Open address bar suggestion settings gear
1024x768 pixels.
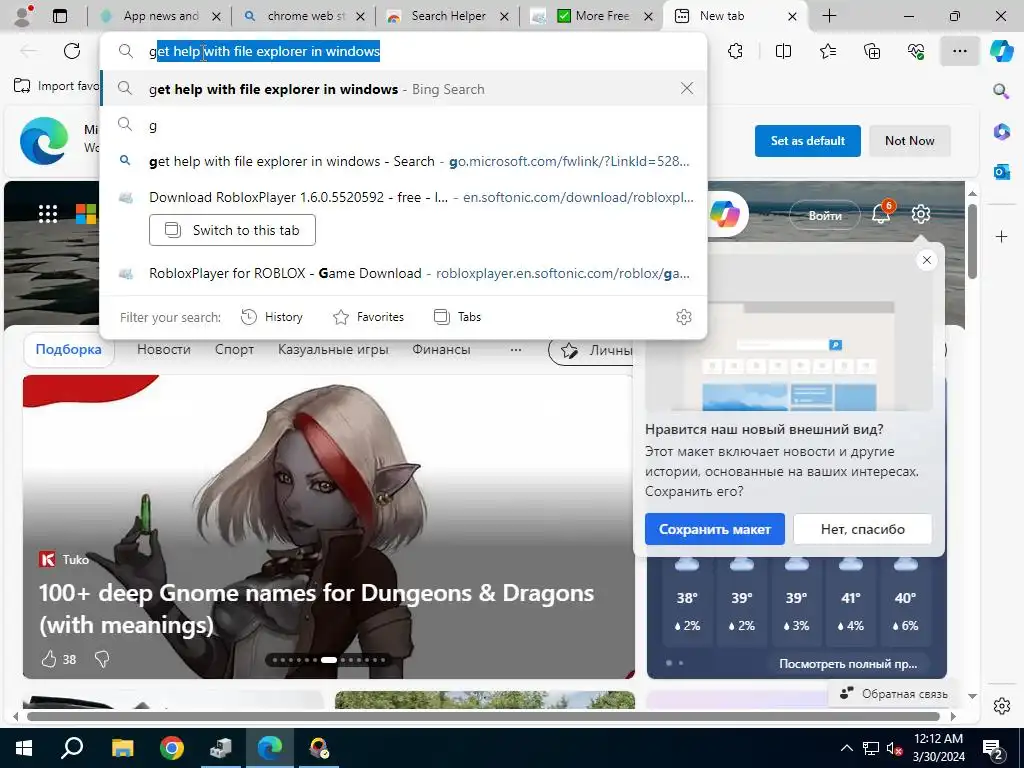(684, 317)
